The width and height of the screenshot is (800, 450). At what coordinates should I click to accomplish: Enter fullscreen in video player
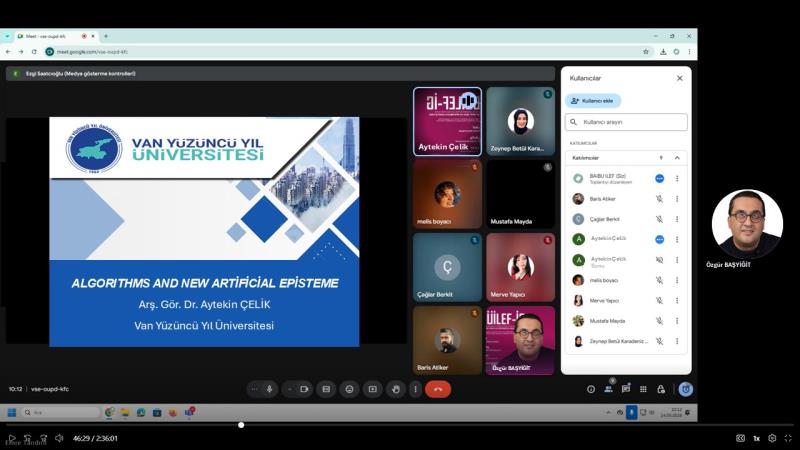(x=788, y=438)
